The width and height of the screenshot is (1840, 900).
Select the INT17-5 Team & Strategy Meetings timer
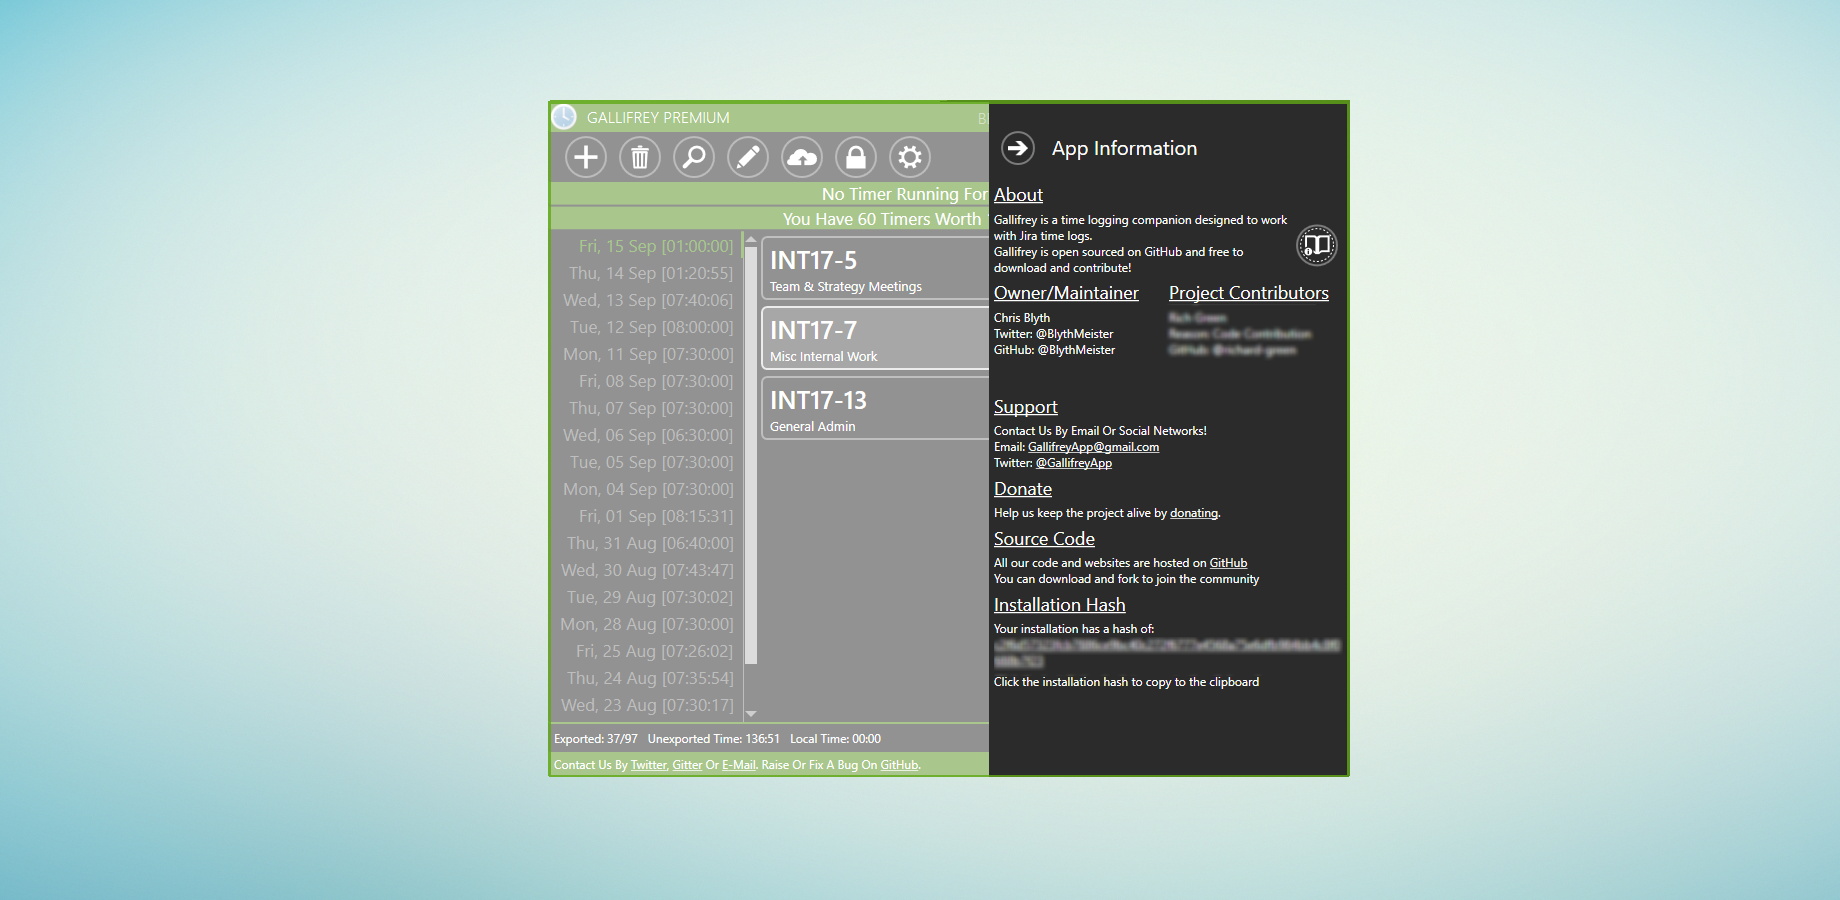tap(875, 268)
